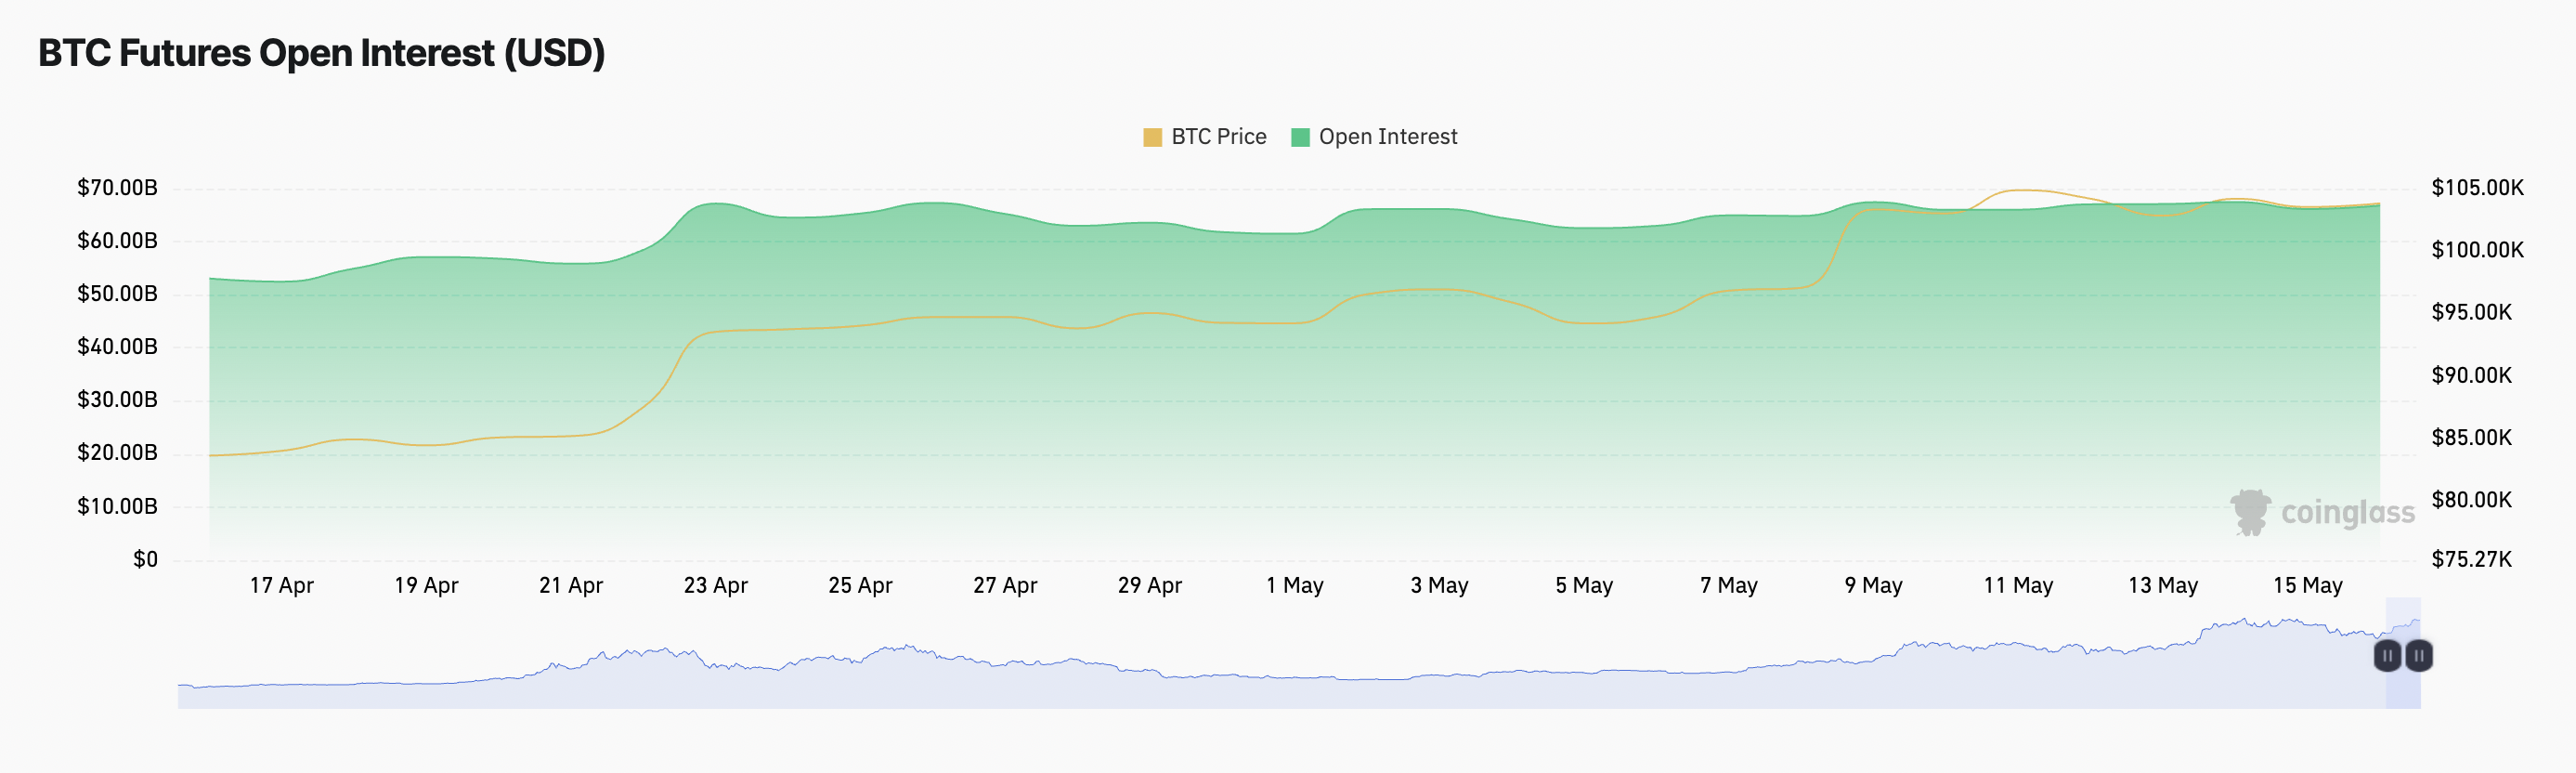Click the 9 May date label
The image size is (2576, 773).
(1873, 586)
